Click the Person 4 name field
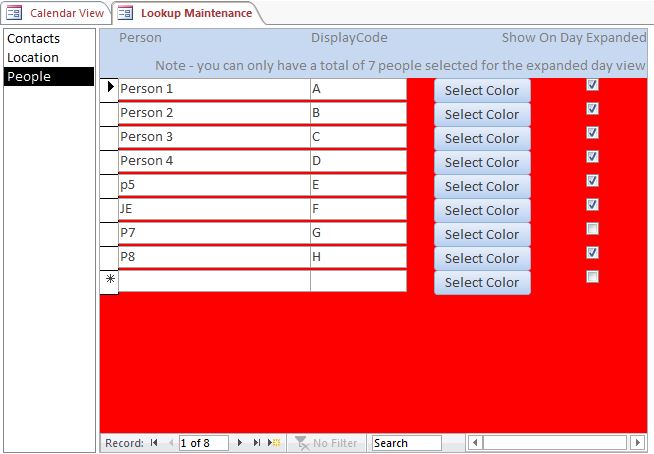The height and width of the screenshot is (454, 654). [214, 161]
